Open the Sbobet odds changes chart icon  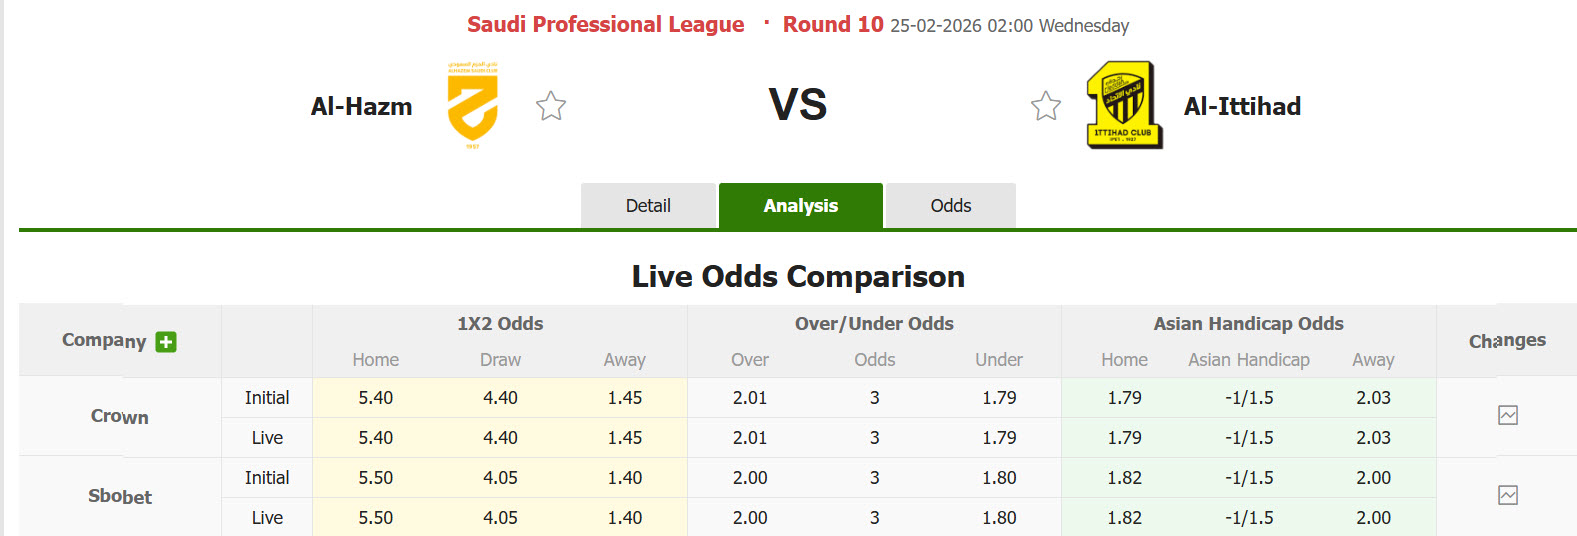(x=1508, y=495)
